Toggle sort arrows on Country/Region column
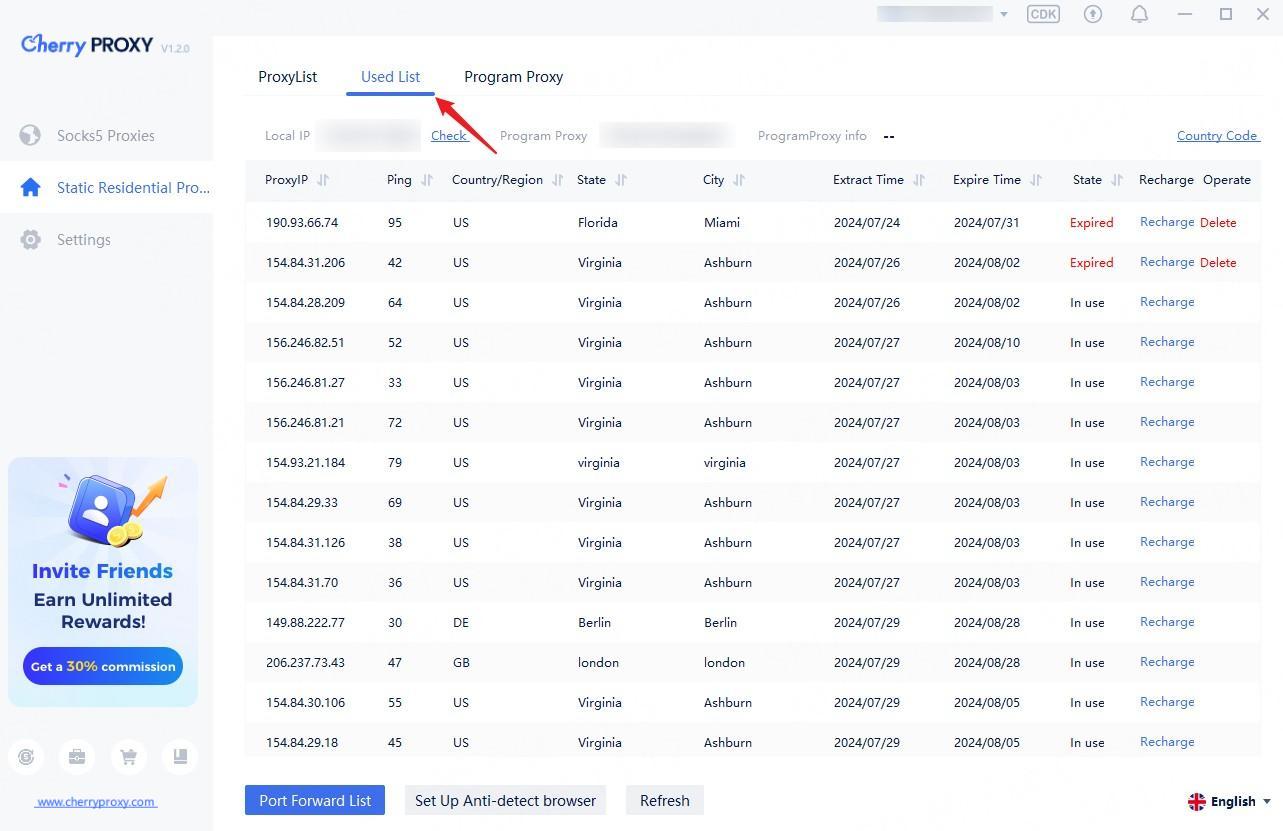Screen dimensions: 1283x831 (x=558, y=180)
